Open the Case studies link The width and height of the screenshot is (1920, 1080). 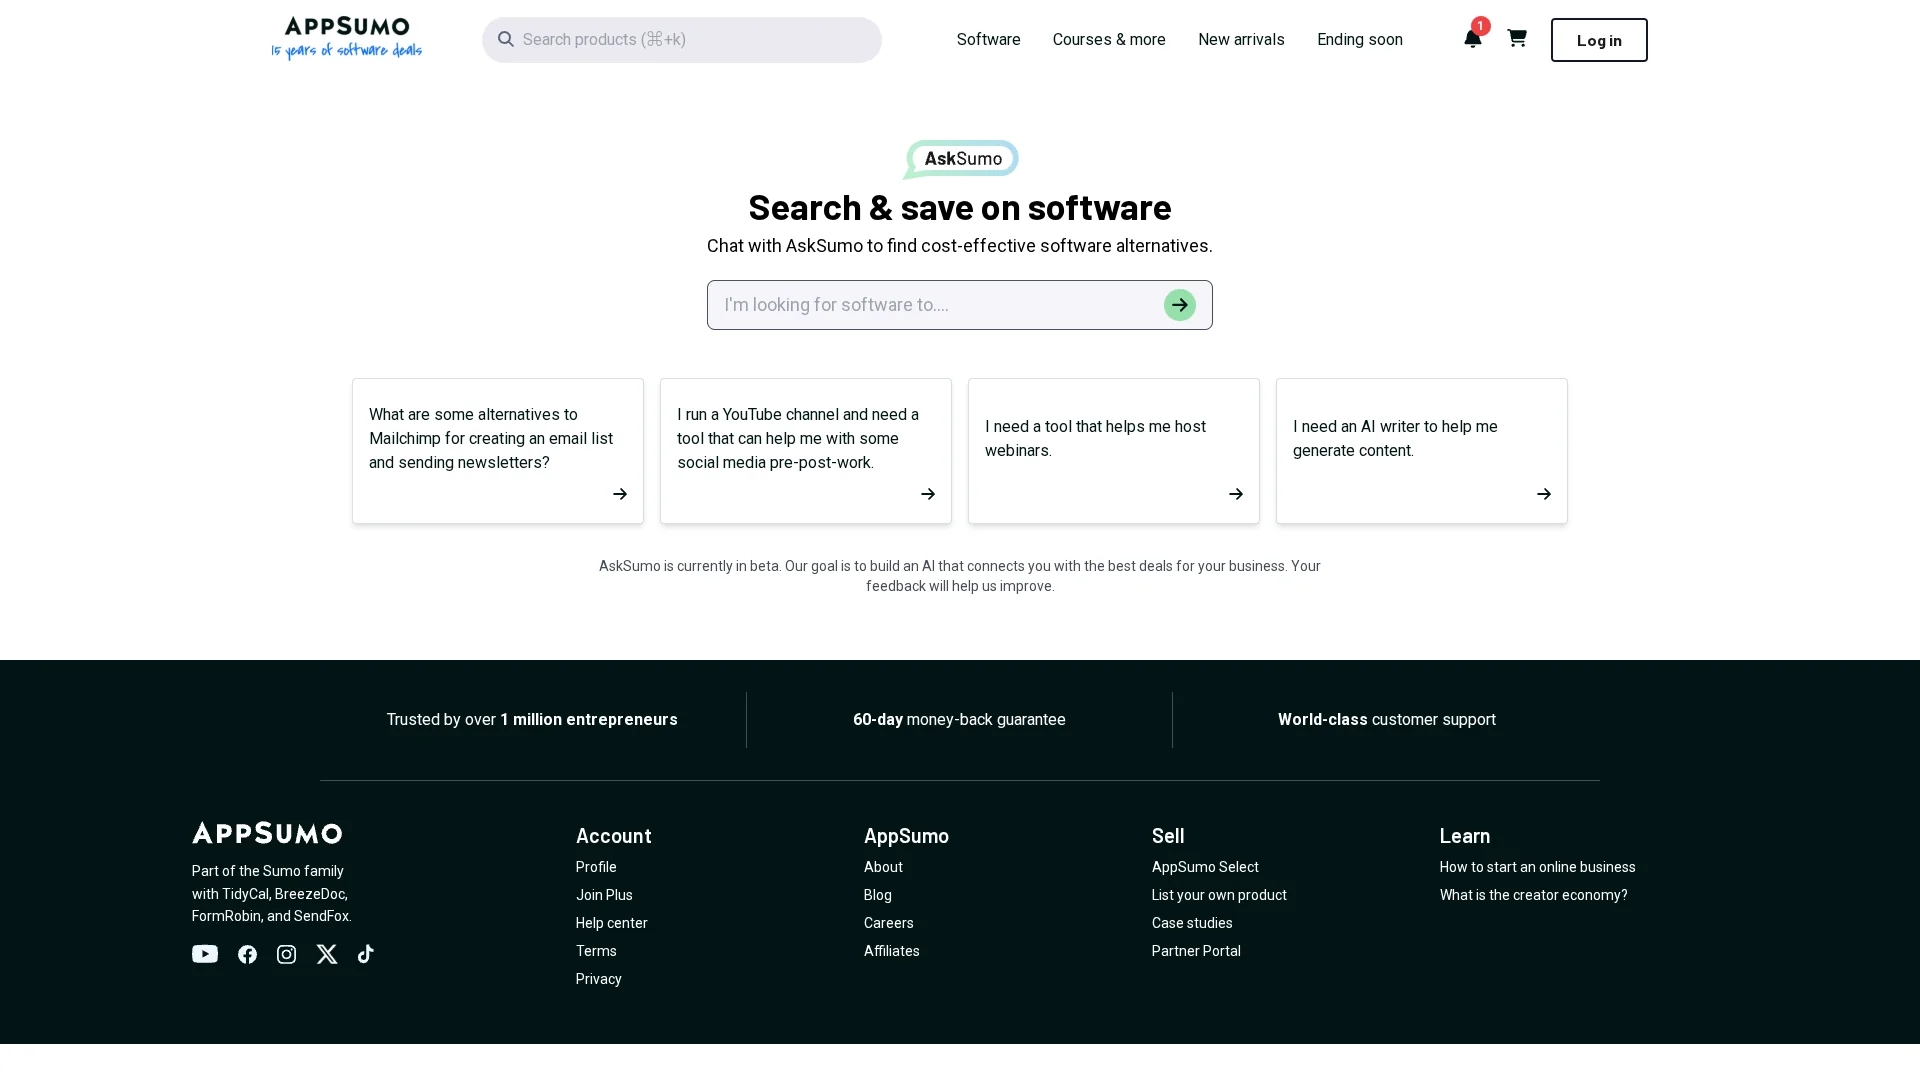[1192, 923]
